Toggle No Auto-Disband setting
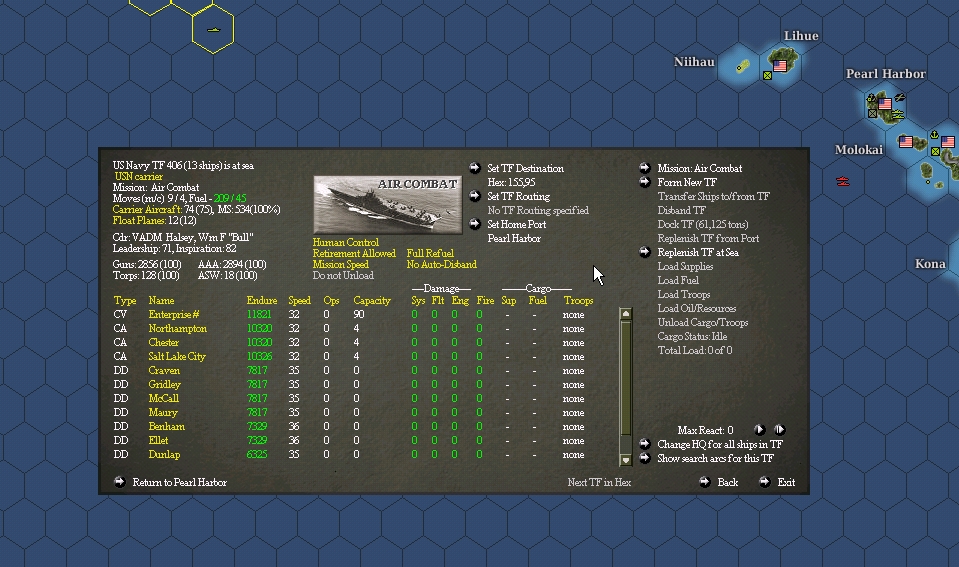 tap(442, 264)
